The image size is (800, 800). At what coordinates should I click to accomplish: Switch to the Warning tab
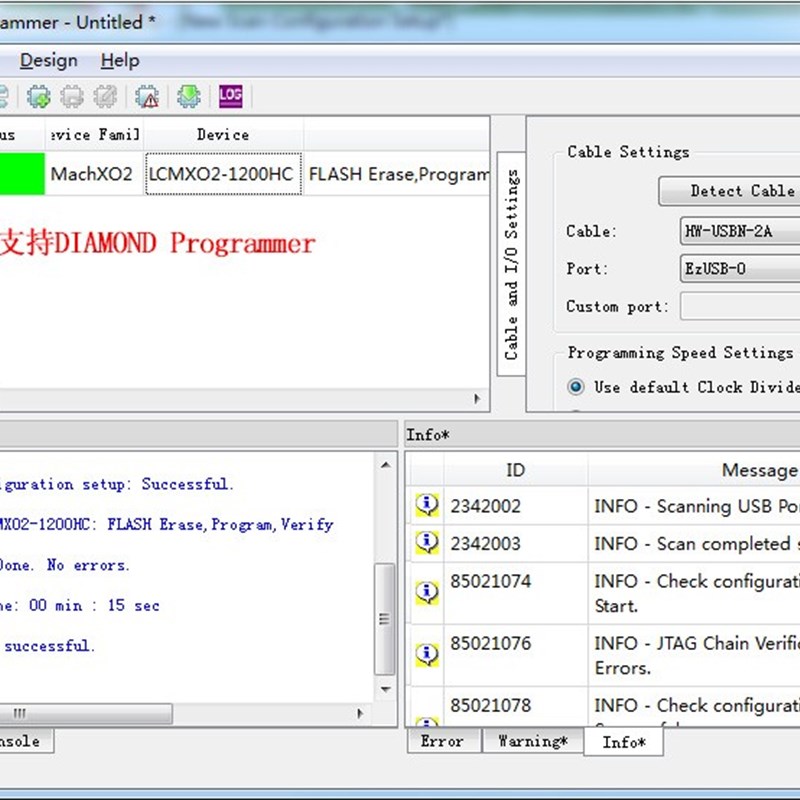533,742
